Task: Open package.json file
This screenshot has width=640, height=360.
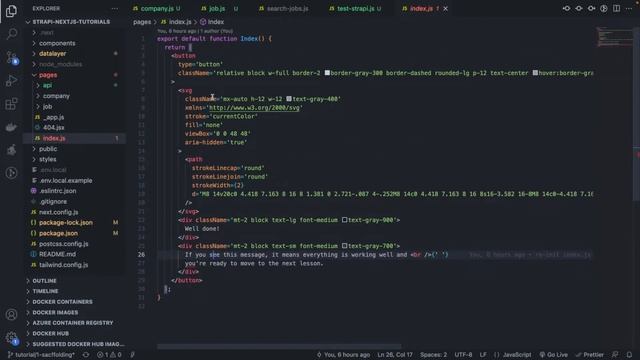Action: pos(58,233)
